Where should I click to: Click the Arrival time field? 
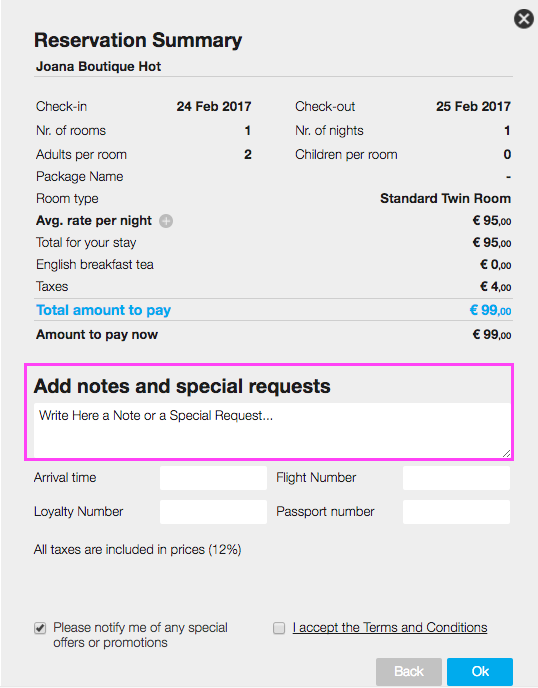[x=213, y=478]
